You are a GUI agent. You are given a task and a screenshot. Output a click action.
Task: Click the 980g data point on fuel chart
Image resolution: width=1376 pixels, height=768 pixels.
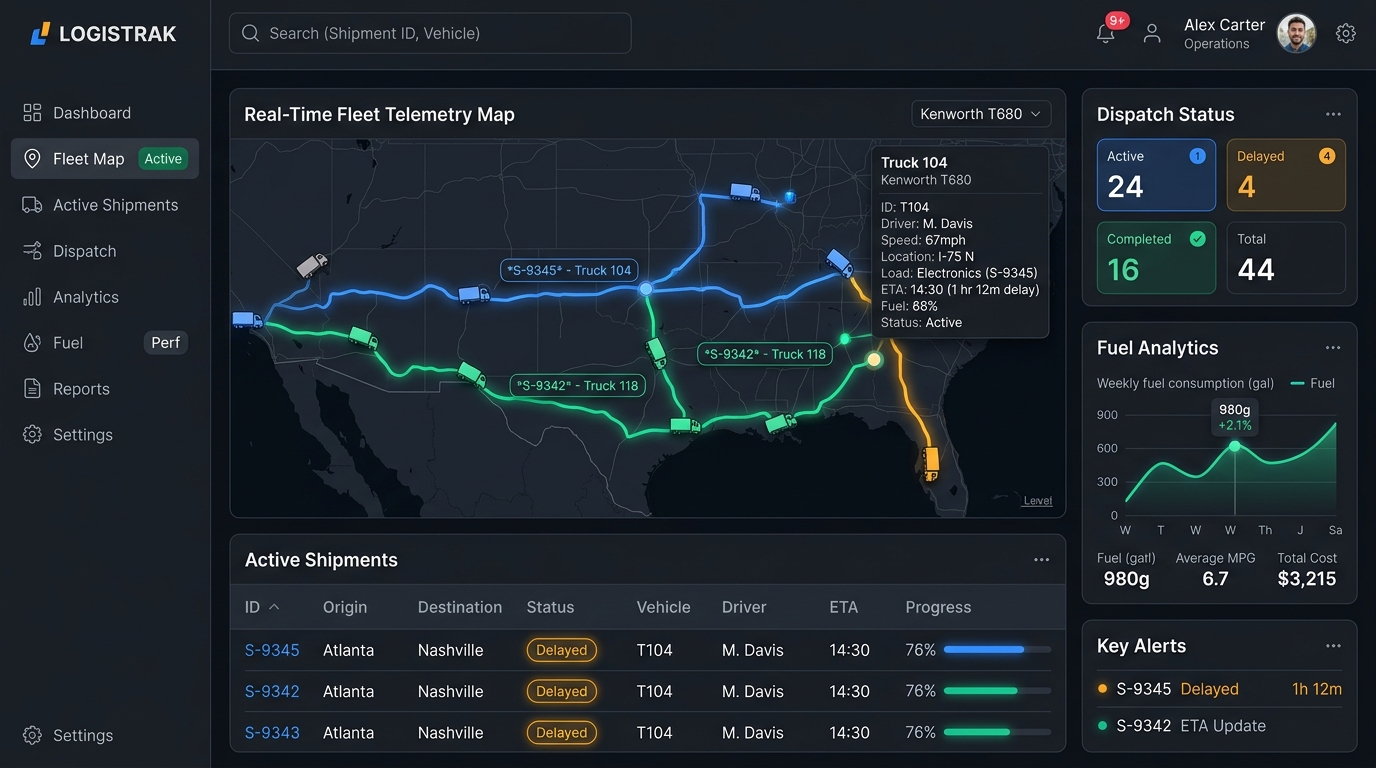click(x=1235, y=446)
